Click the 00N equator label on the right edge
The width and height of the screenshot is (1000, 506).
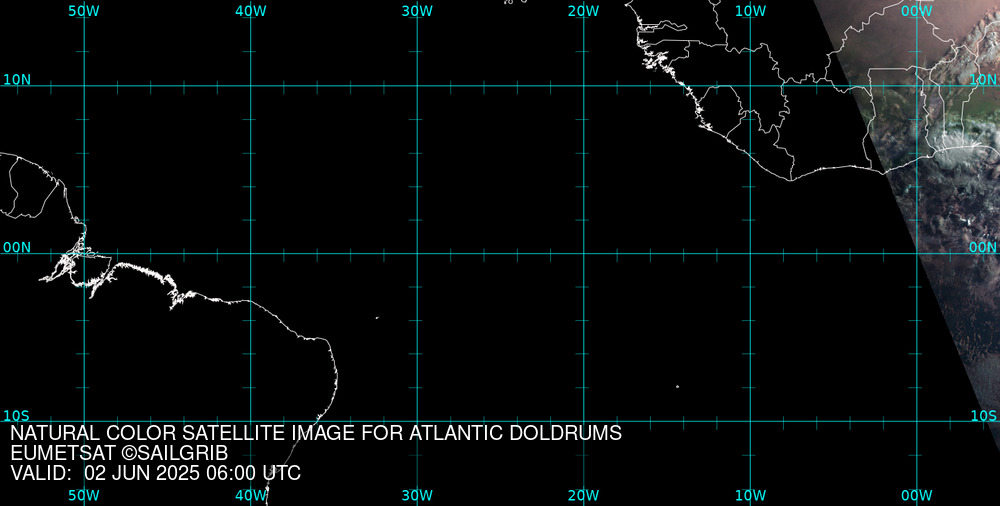(x=983, y=248)
